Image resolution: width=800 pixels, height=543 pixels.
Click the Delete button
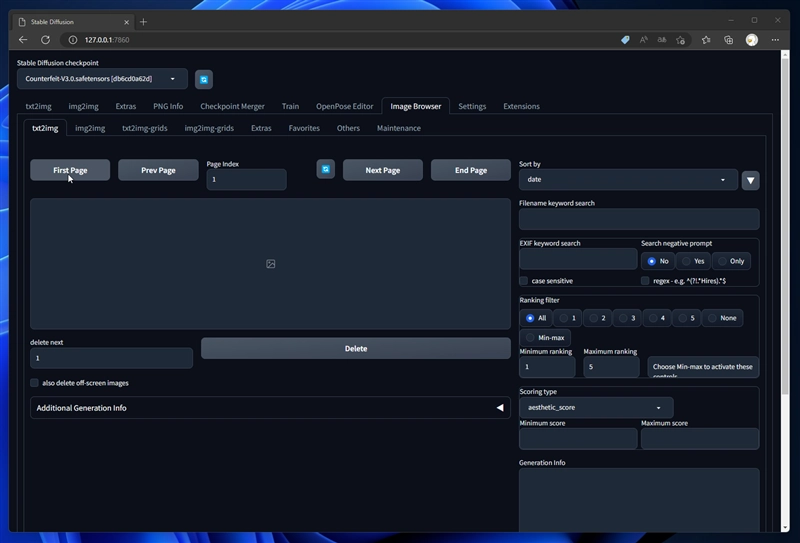[356, 349]
